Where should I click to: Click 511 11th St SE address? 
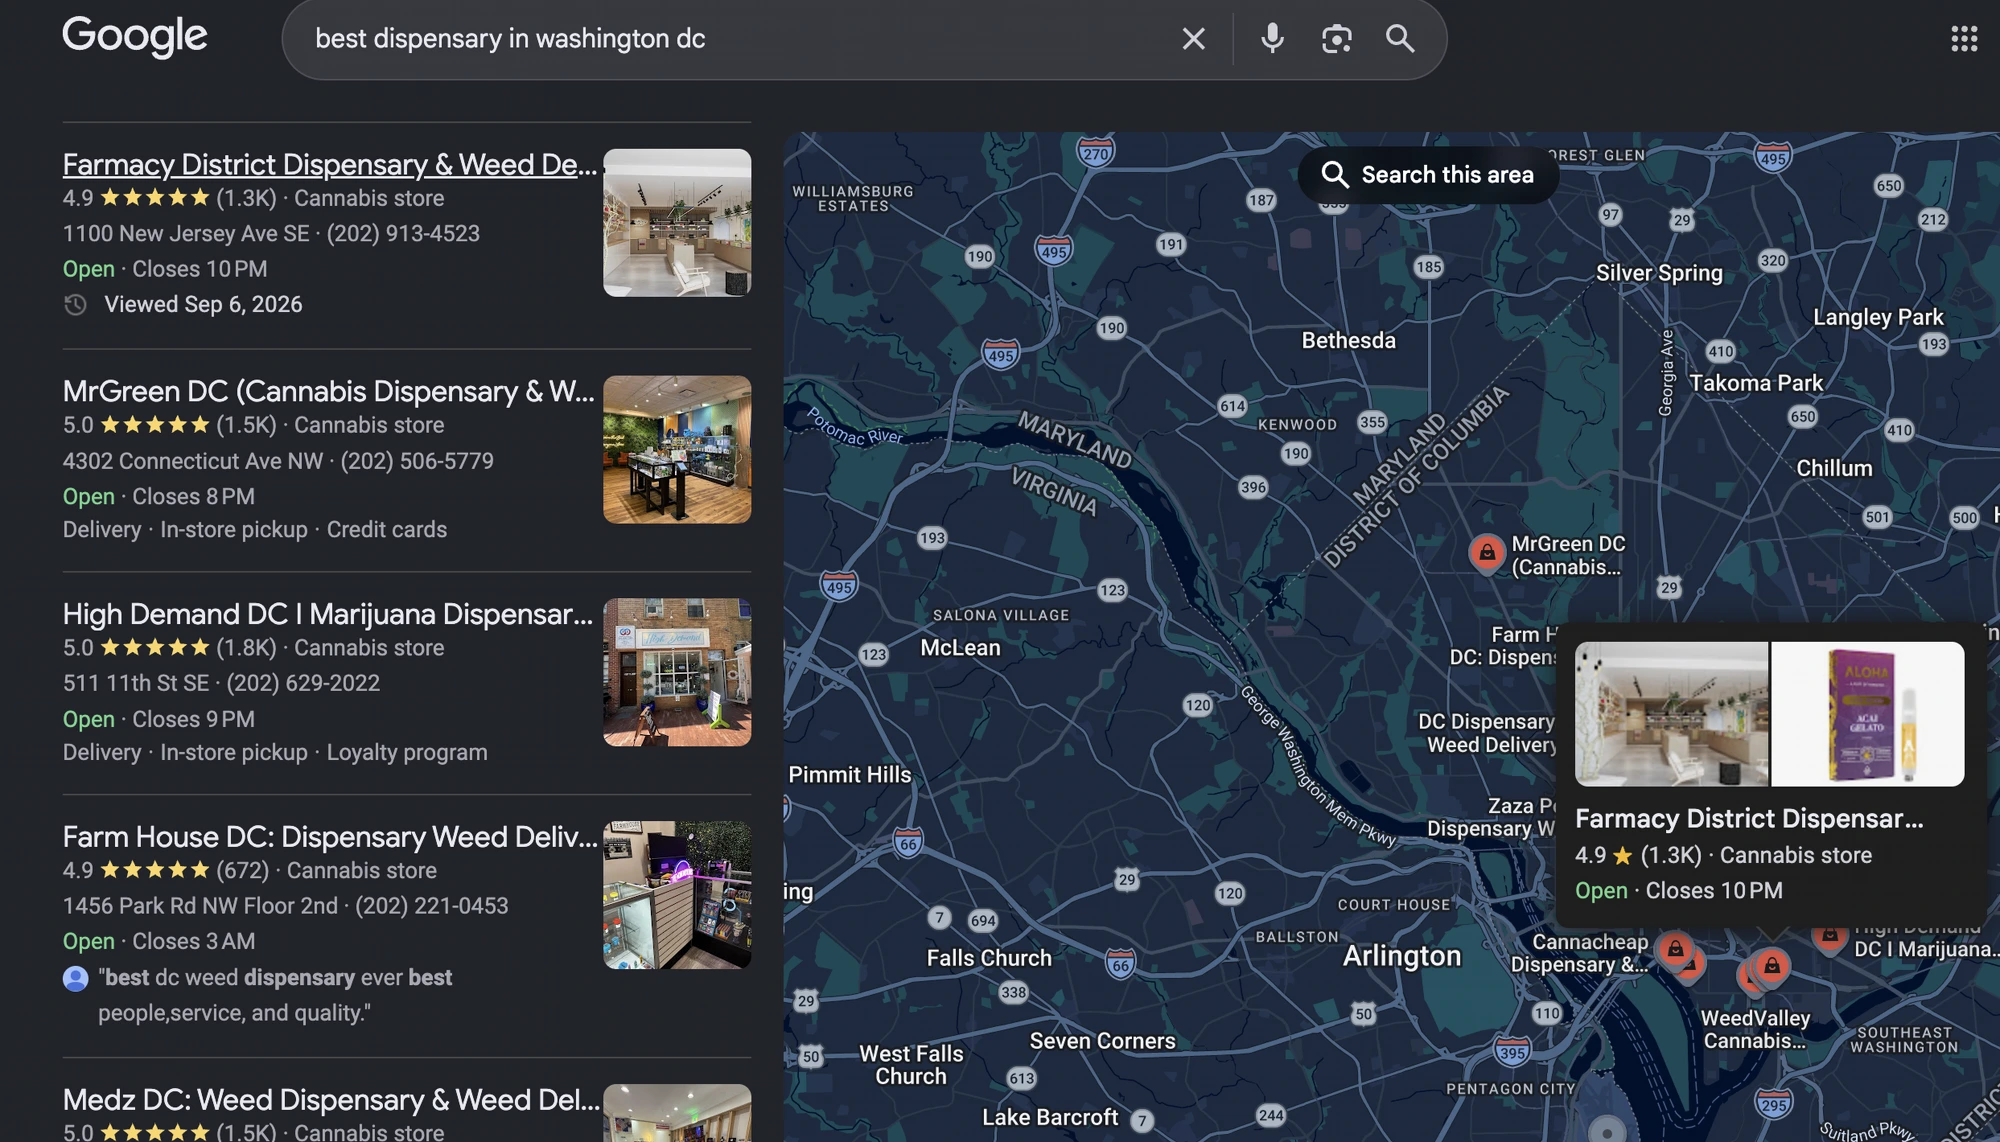pos(136,683)
